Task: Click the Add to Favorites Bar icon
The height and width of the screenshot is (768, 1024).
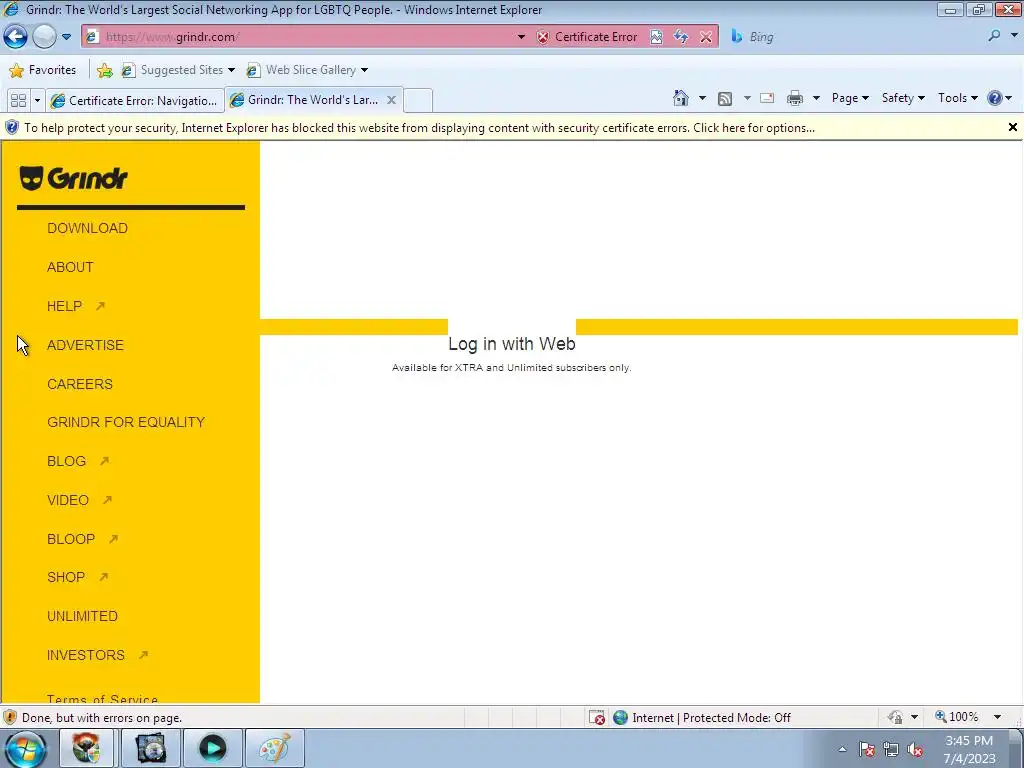Action: tap(104, 70)
